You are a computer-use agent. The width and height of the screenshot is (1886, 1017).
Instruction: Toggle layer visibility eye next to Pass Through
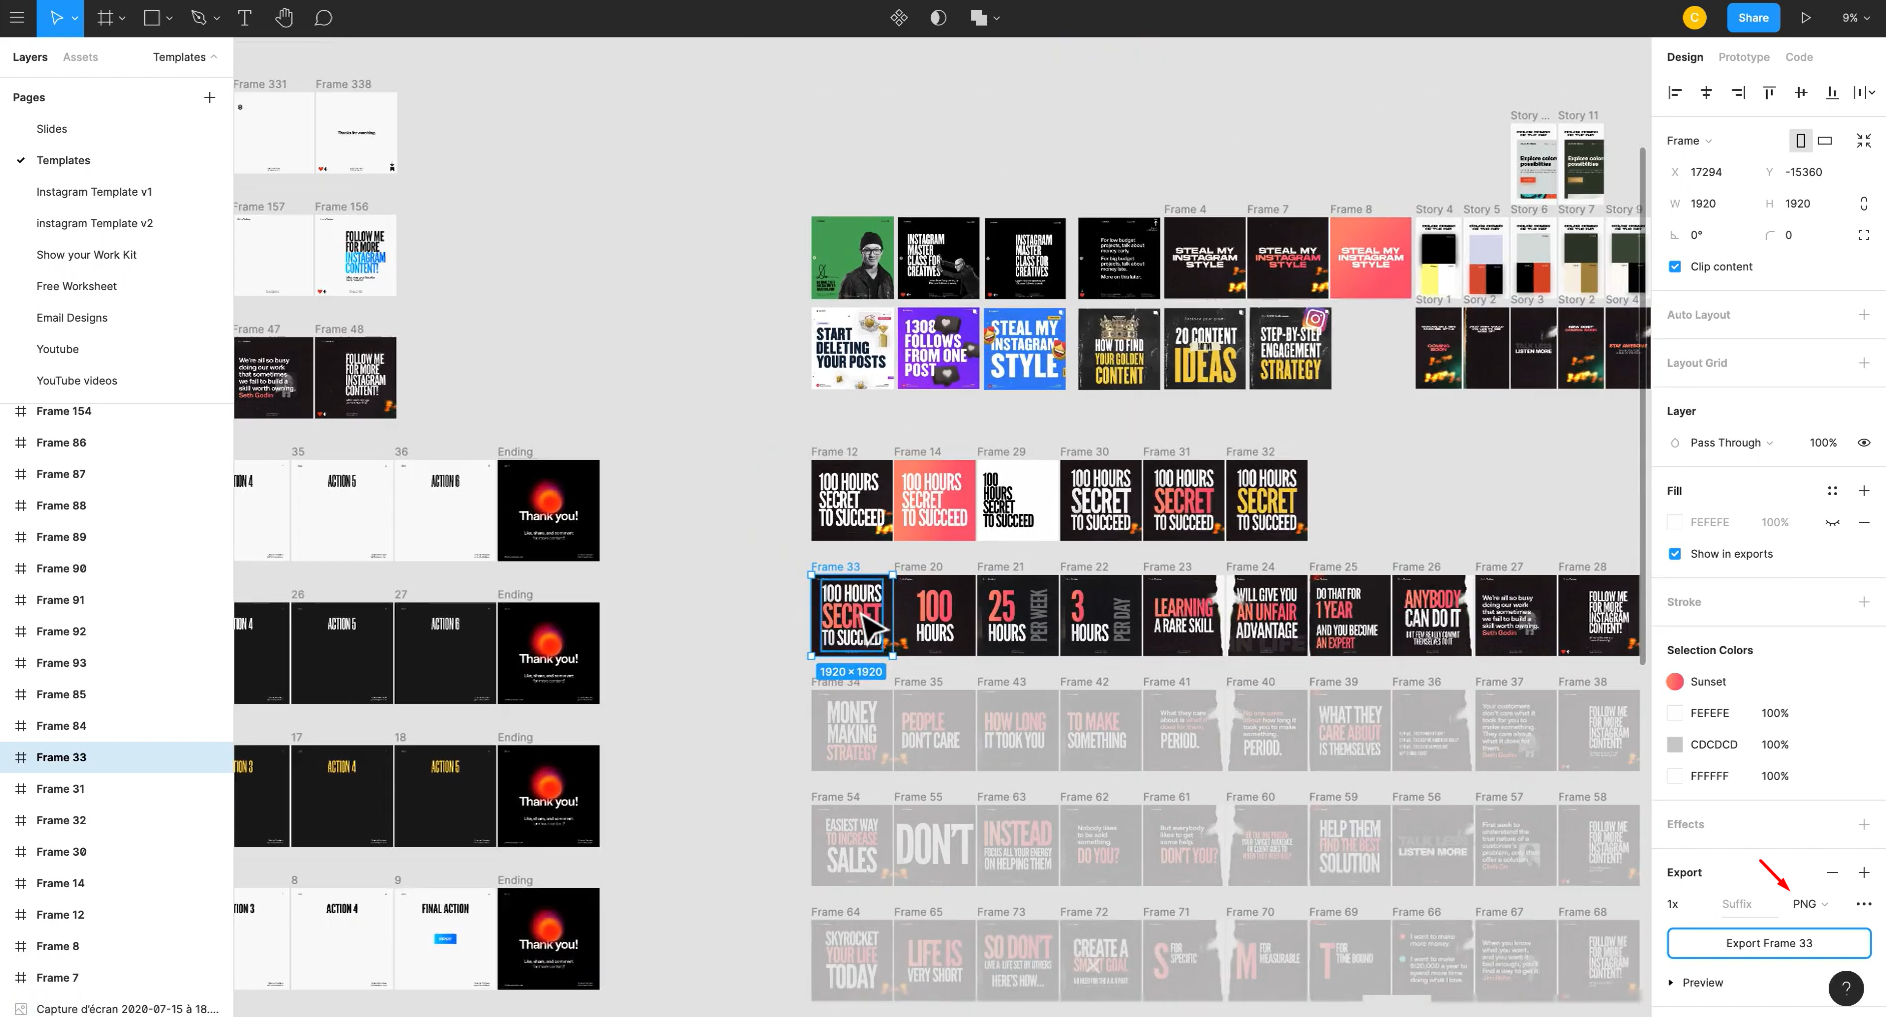point(1863,442)
